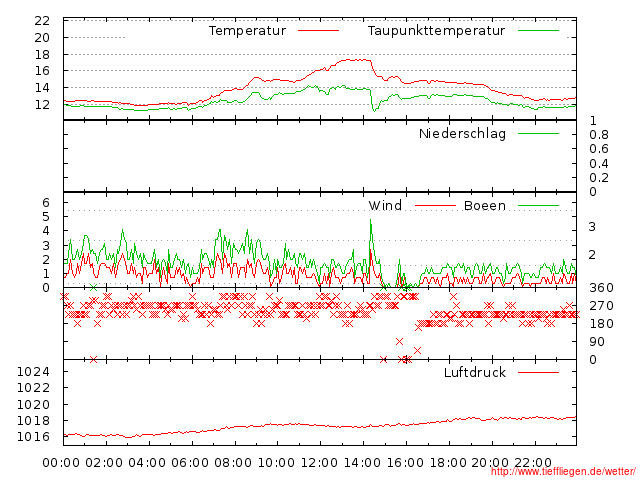This screenshot has width=640, height=480.
Task: Click the 0.6 precipitation axis value
Action: click(x=599, y=149)
